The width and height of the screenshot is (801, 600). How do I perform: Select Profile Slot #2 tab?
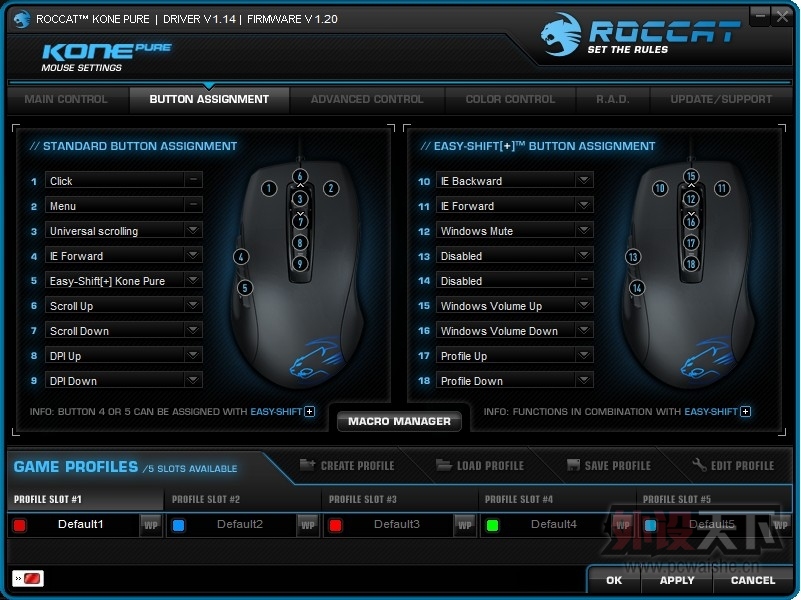[x=243, y=499]
